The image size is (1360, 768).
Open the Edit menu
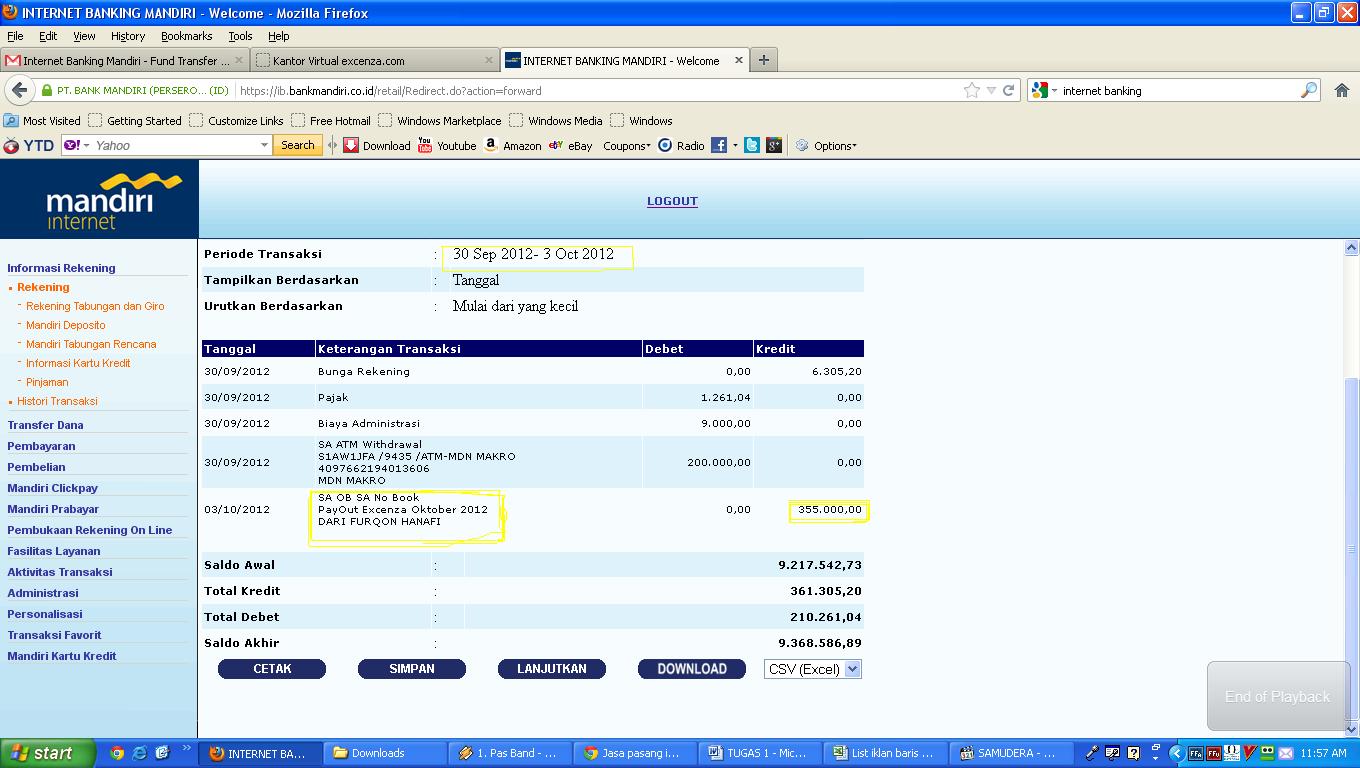tap(48, 36)
